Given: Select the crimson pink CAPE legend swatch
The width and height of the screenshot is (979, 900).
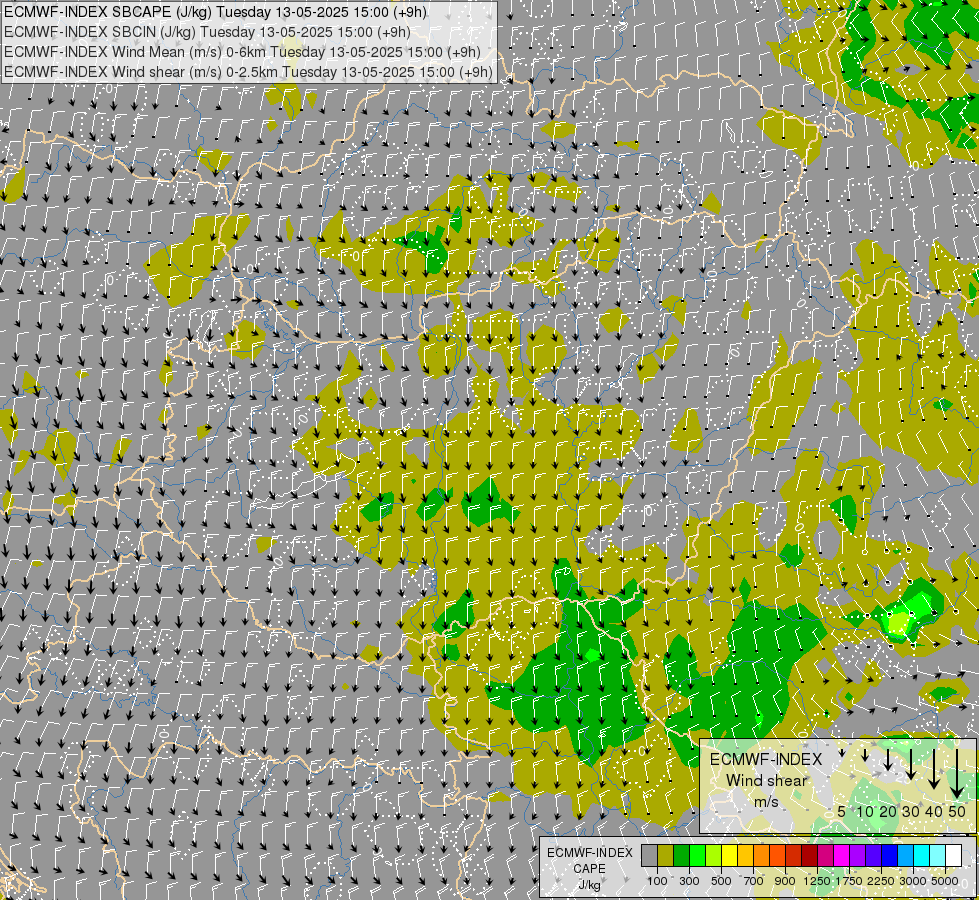Looking at the screenshot, I should click(826, 856).
